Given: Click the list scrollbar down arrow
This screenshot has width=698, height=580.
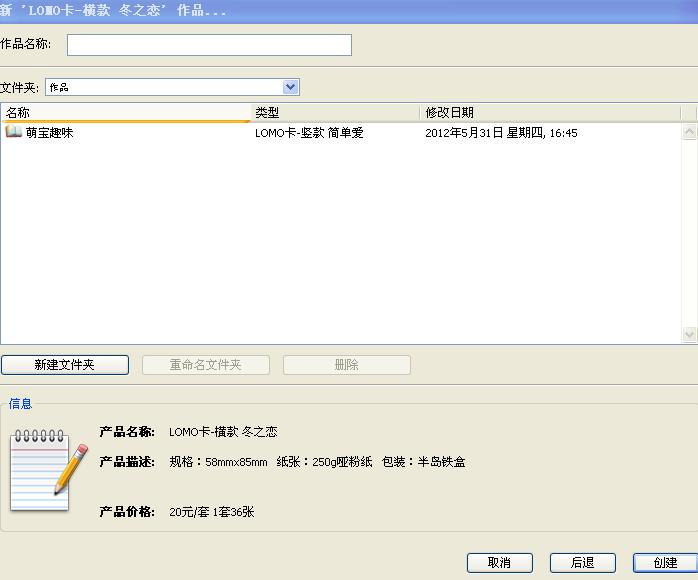Looking at the screenshot, I should click(689, 334).
